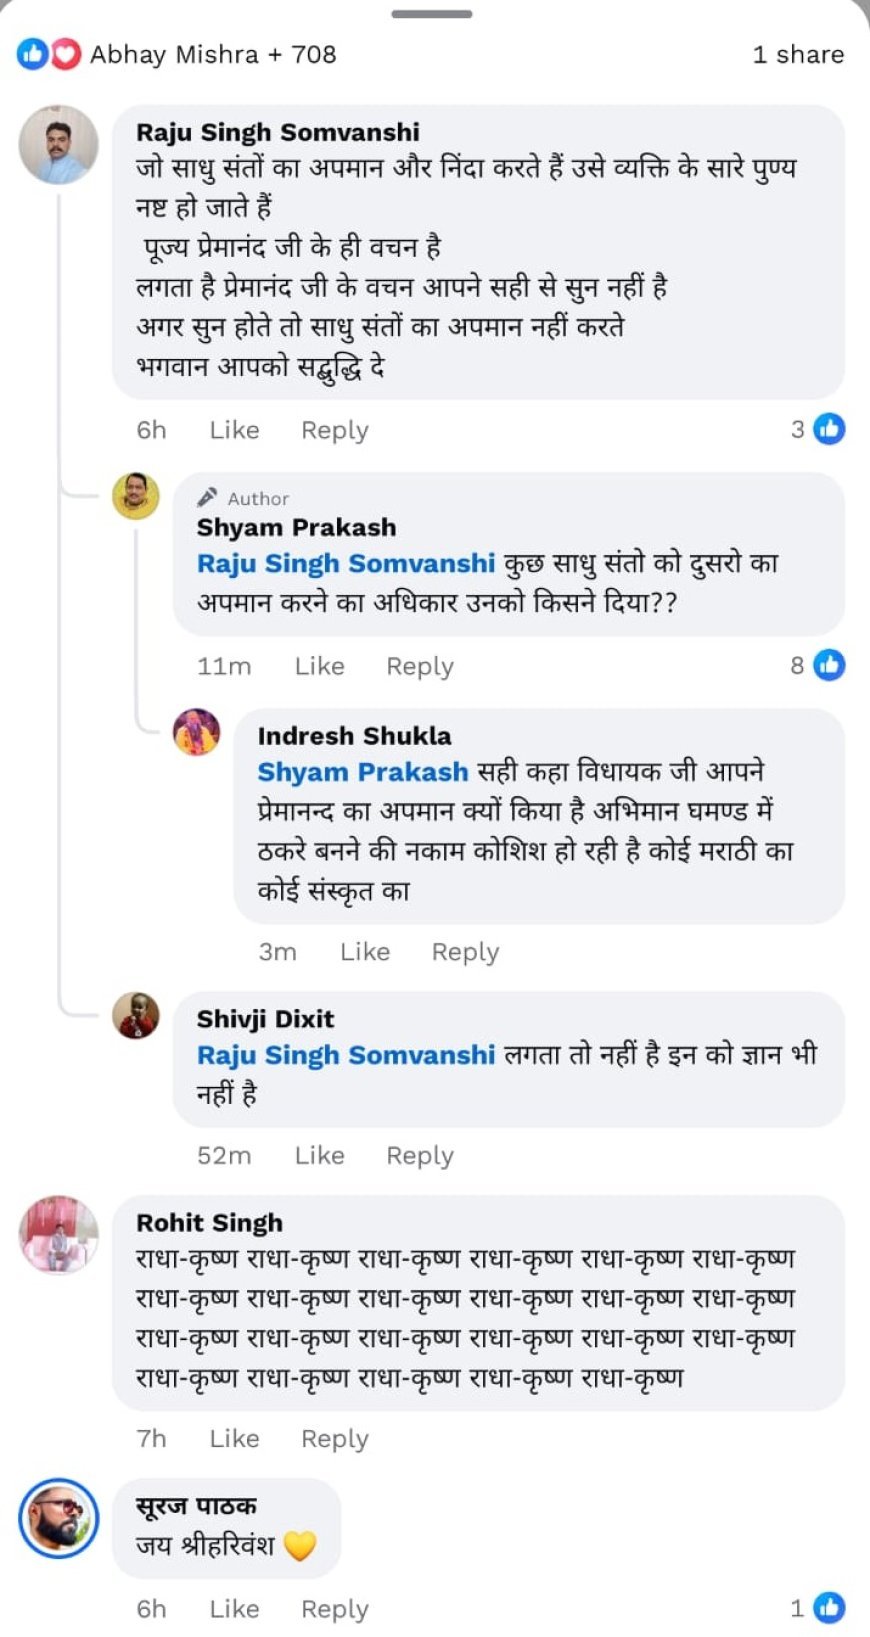Click the Shyam Prakash mention in Indresh Shukla's reply
870x1637 pixels.
[362, 772]
